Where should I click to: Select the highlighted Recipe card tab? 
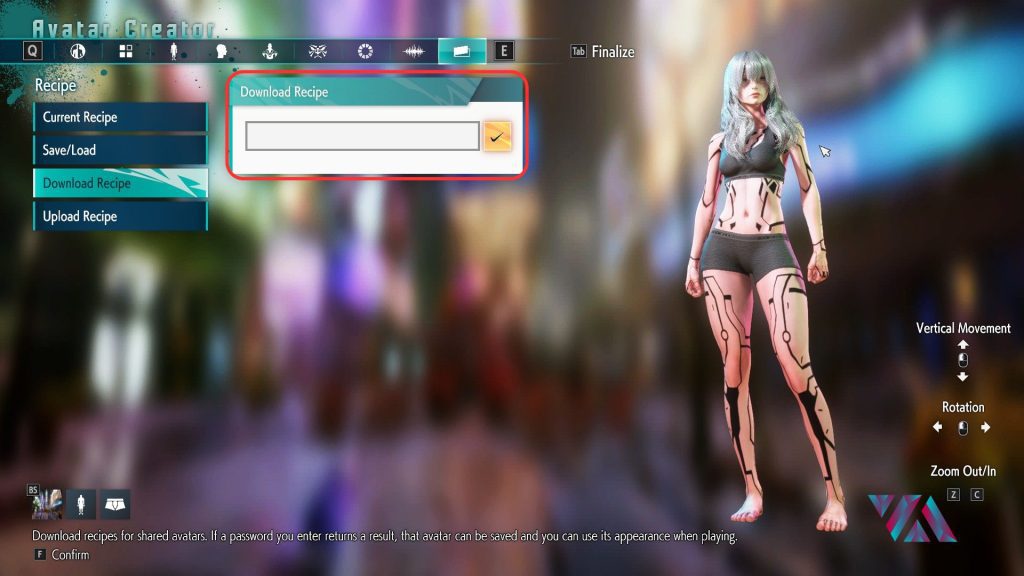(461, 51)
